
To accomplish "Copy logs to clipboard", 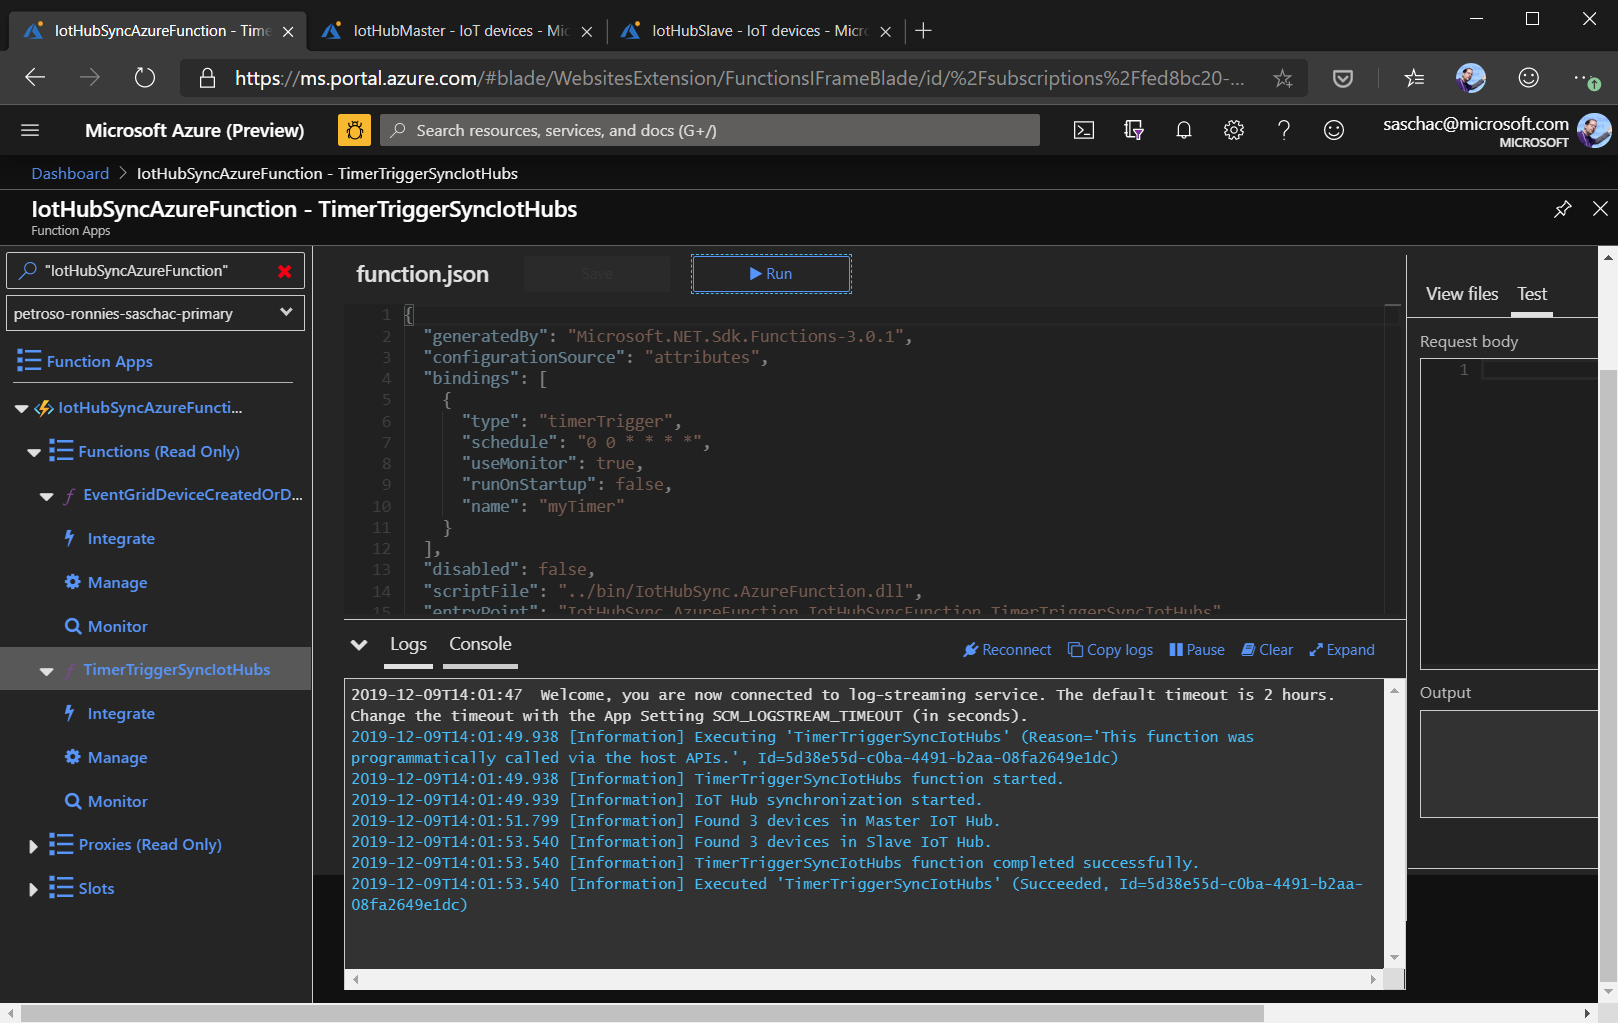I will tap(1110, 650).
